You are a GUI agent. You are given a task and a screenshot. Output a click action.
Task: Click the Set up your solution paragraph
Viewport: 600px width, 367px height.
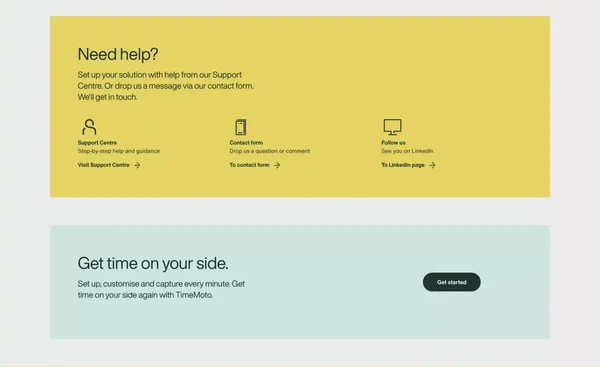(x=166, y=86)
